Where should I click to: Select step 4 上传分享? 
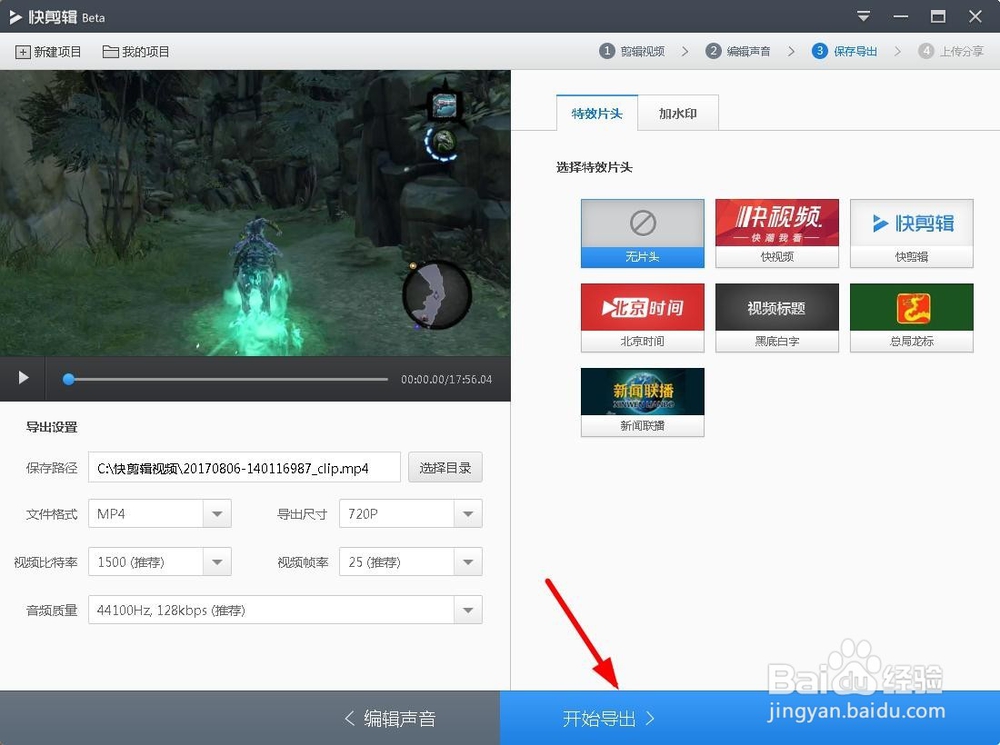[x=951, y=51]
